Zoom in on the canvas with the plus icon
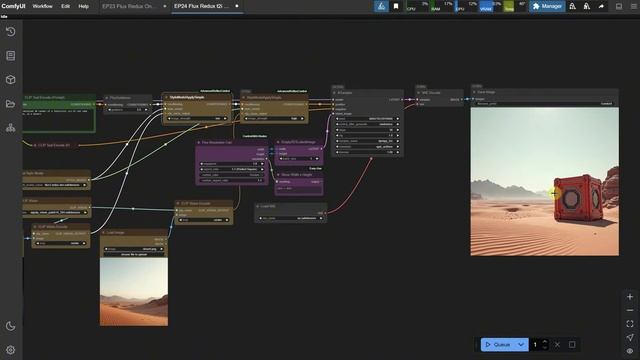Image resolution: width=640 pixels, height=360 pixels. click(630, 297)
